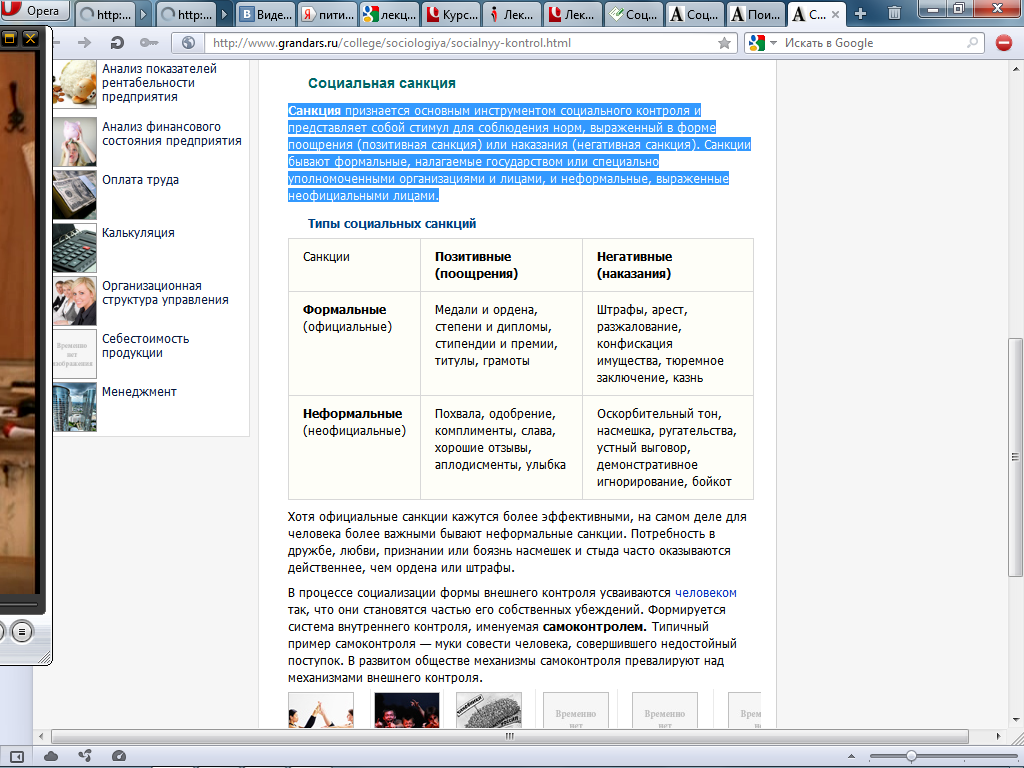
Task: Click the bold 'самоконтролем' word
Action: coord(593,626)
